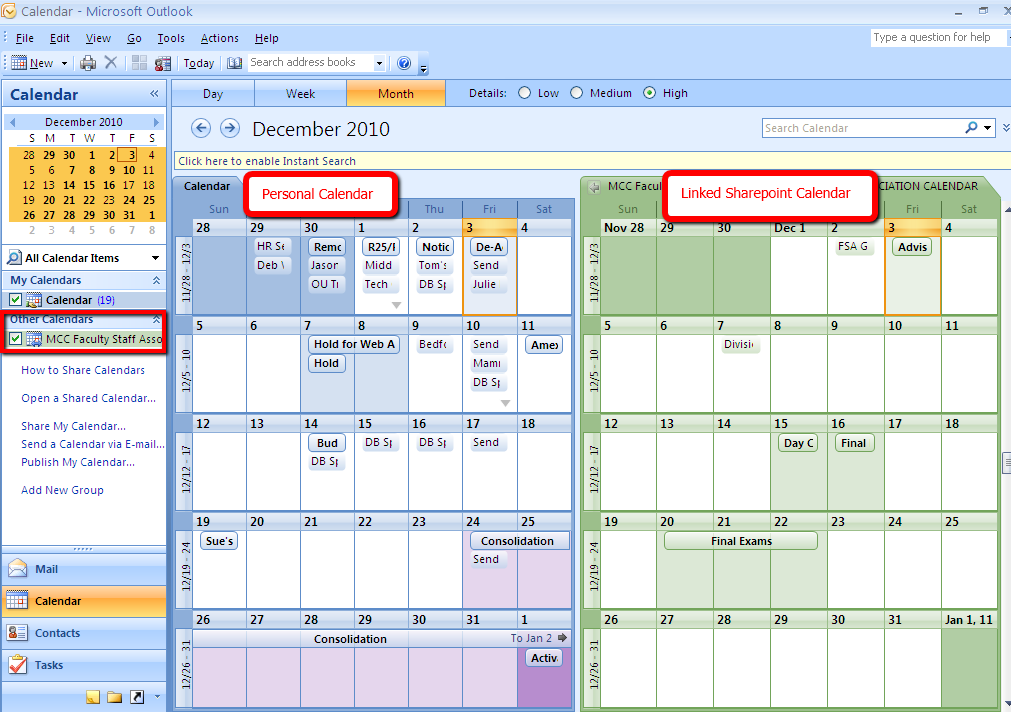Screen dimensions: 1011x712
Task: Click How to Share Calendars link
Action: [83, 370]
